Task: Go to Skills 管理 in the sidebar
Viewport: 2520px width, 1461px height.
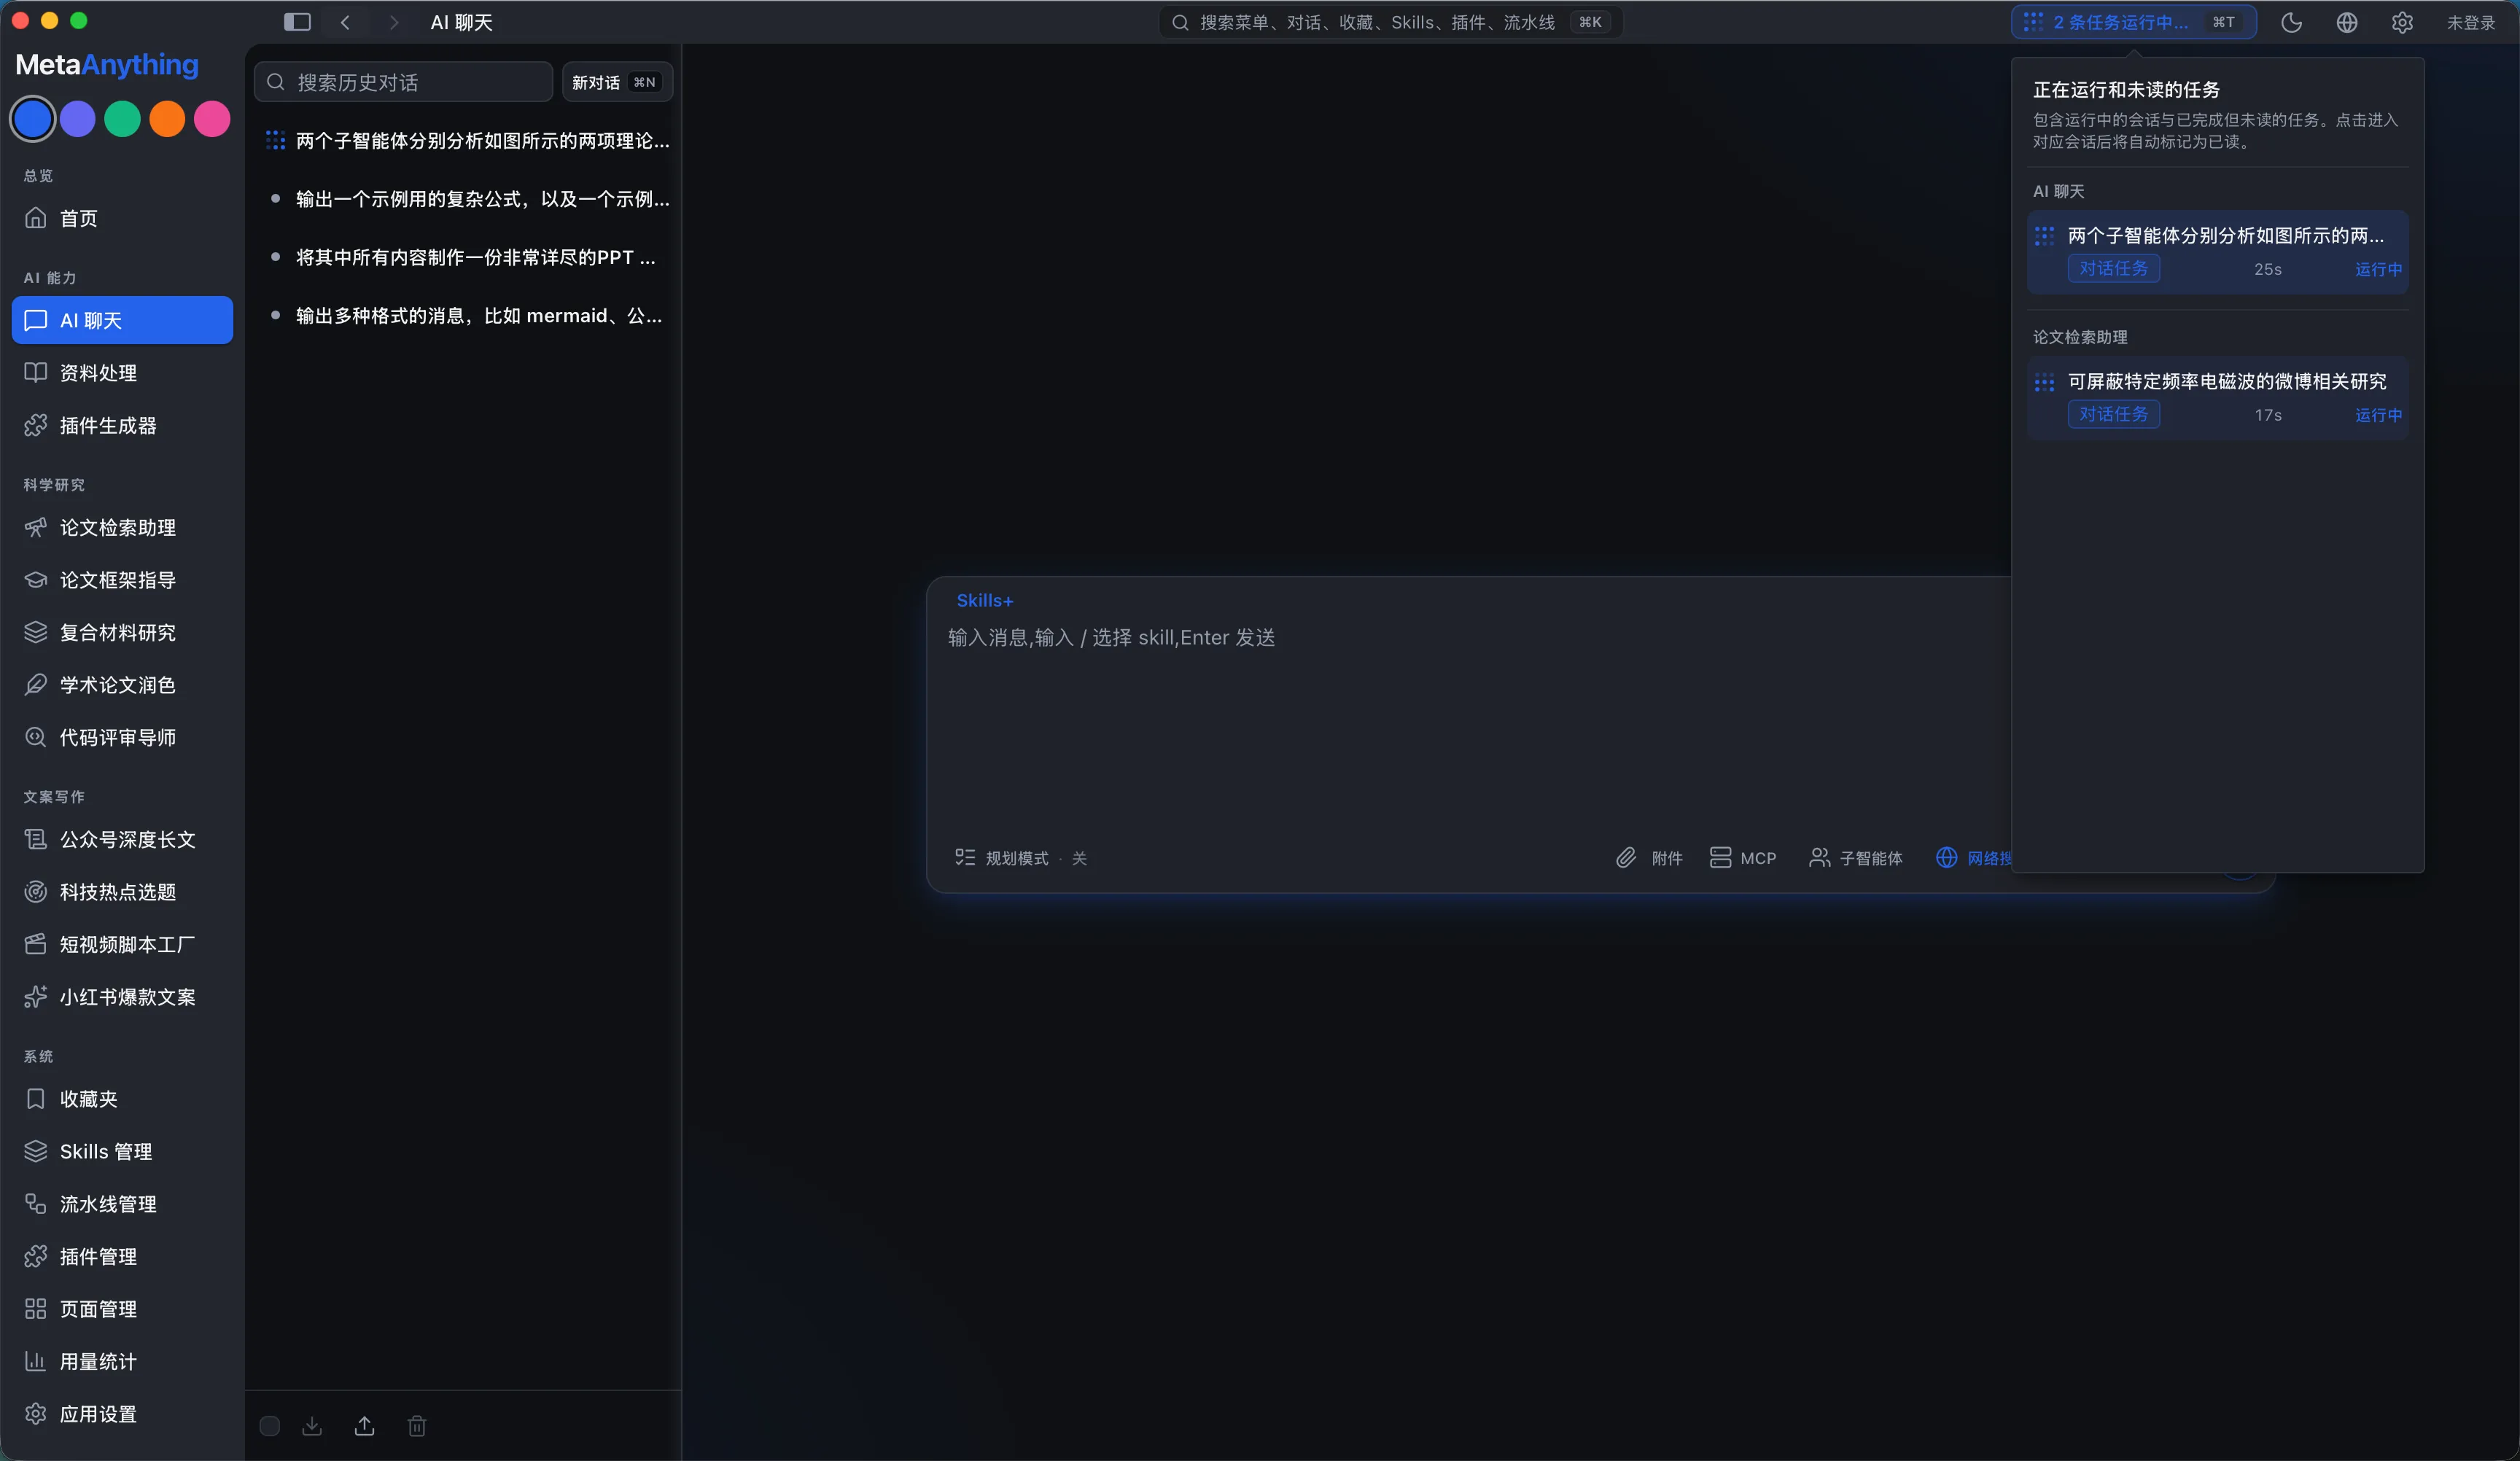Action: click(122, 1151)
